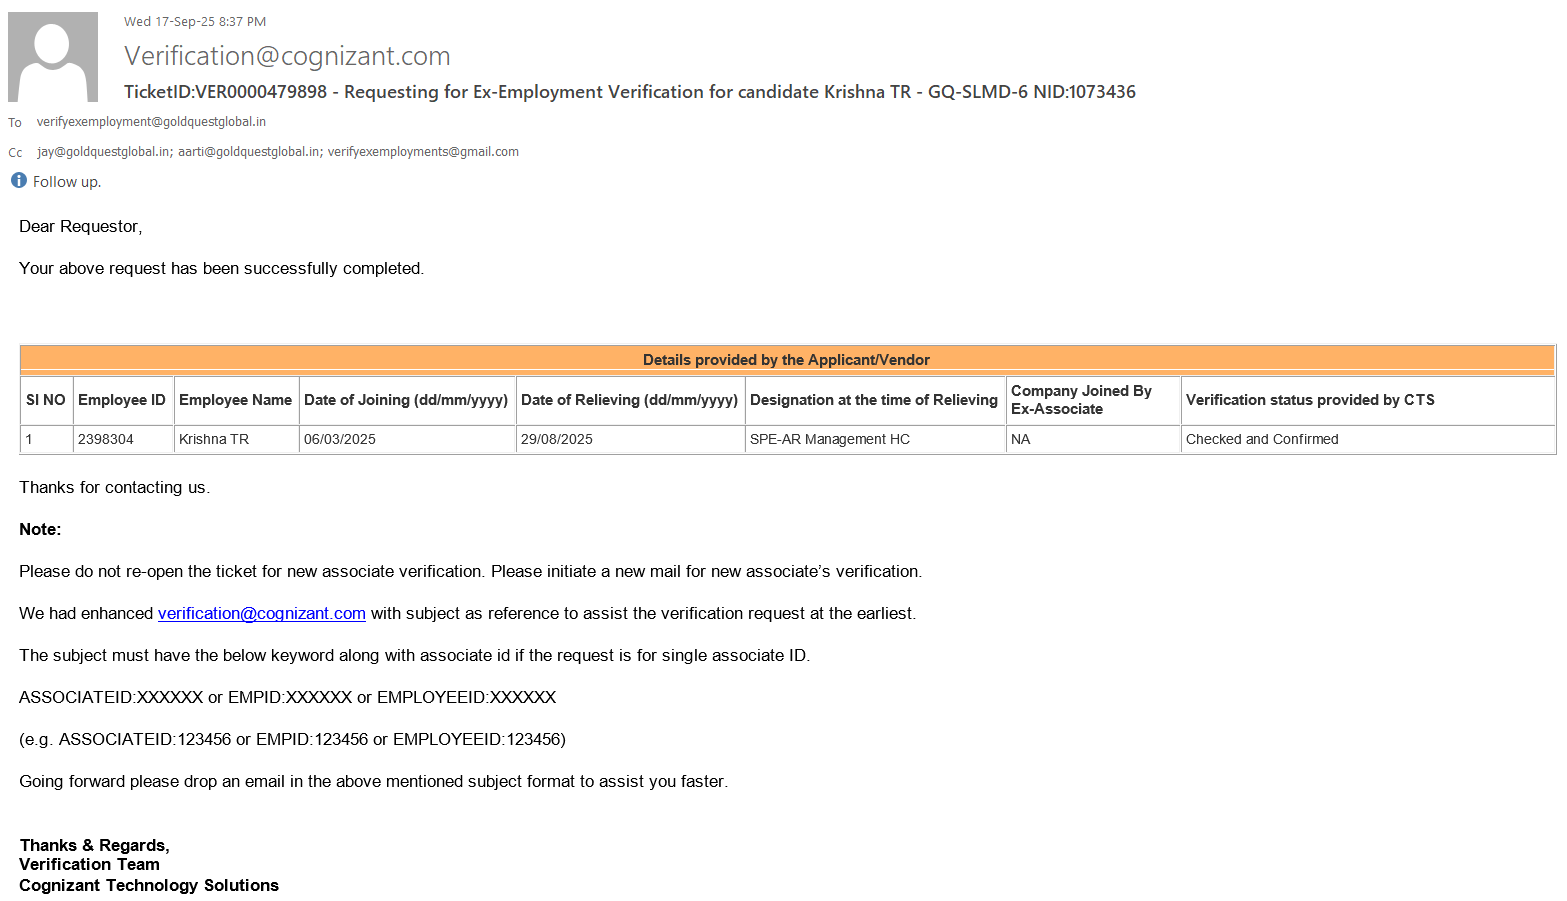
Task: Click the Sl NO column header
Action: (46, 400)
